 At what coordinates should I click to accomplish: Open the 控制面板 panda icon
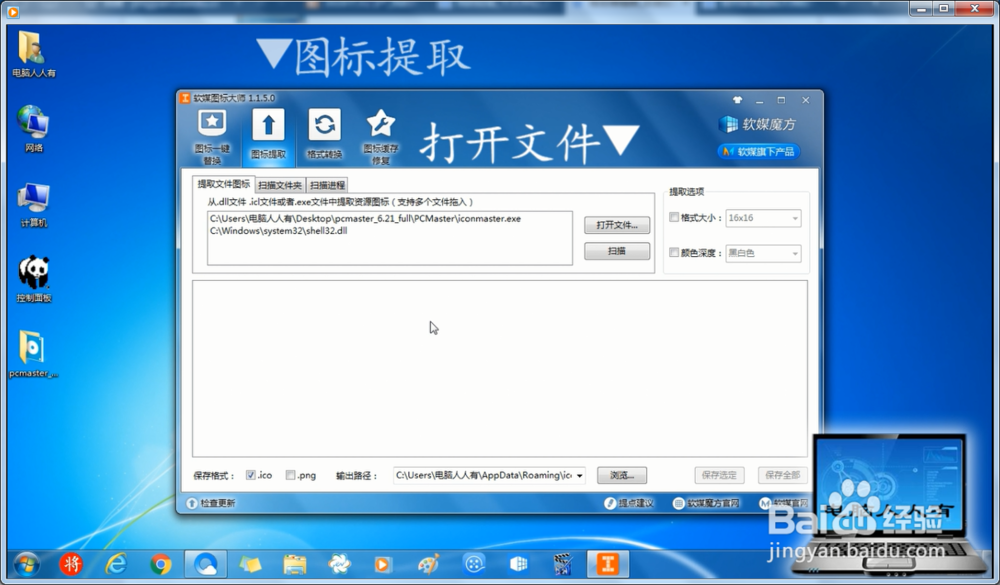33,279
